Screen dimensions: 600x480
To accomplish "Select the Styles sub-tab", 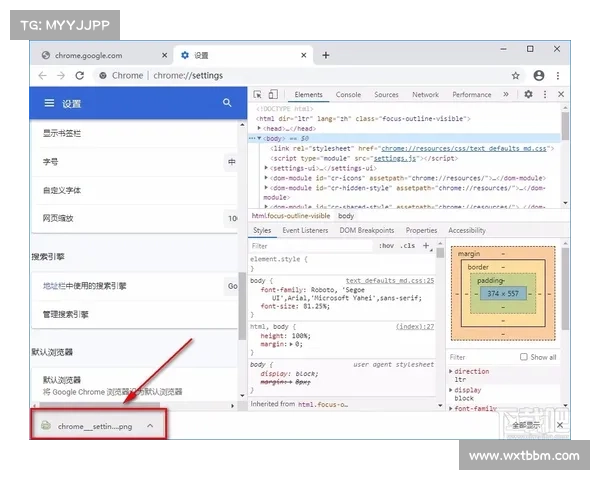I will pos(262,230).
